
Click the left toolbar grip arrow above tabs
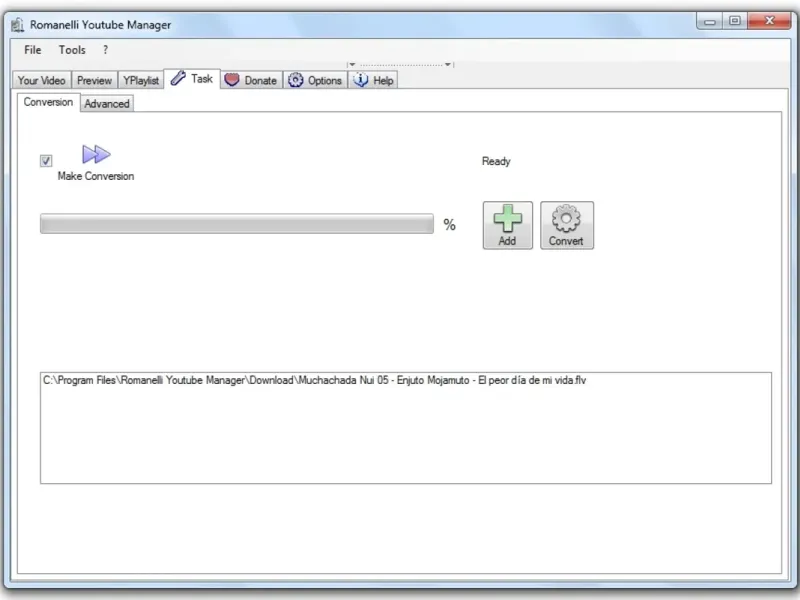[351, 64]
